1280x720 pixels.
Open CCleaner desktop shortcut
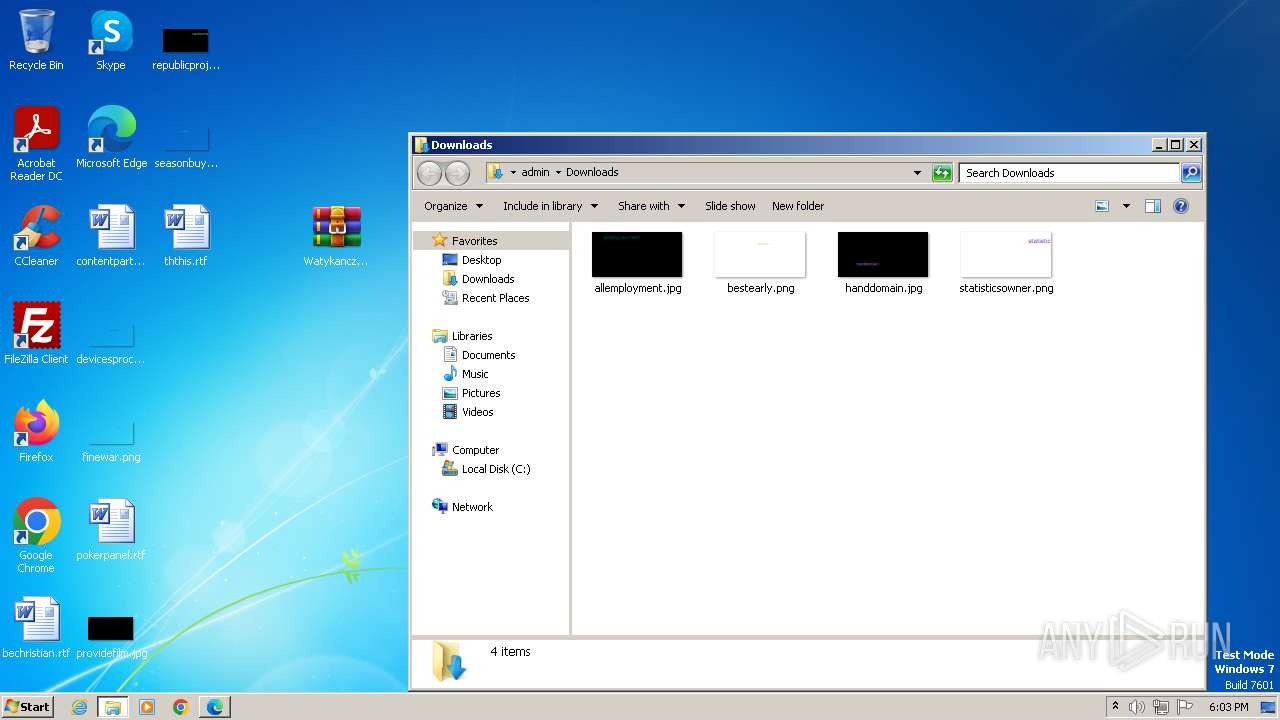36,236
